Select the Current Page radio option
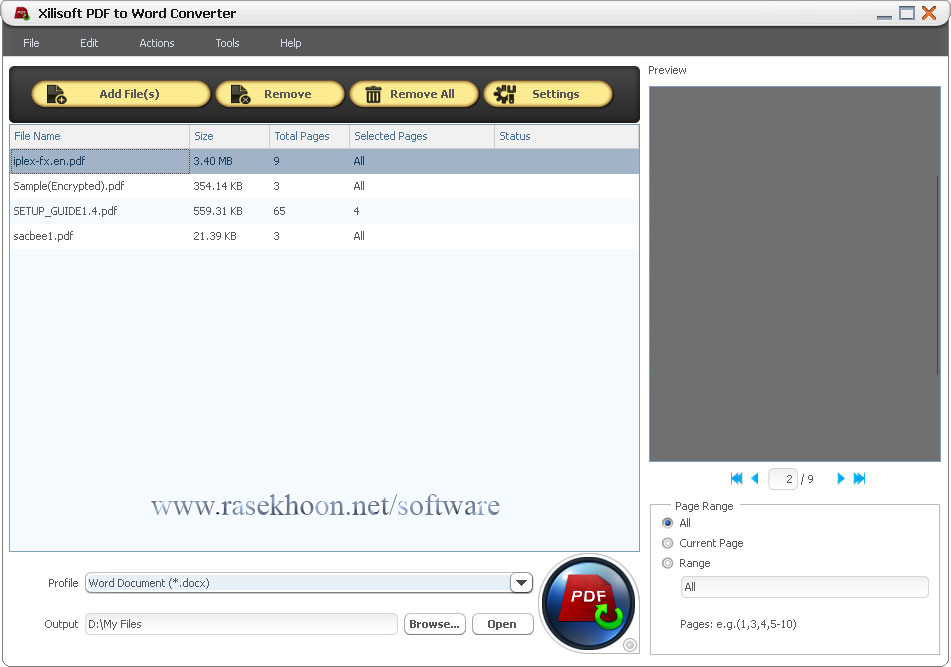Viewport: 951px width, 667px height. coord(668,543)
